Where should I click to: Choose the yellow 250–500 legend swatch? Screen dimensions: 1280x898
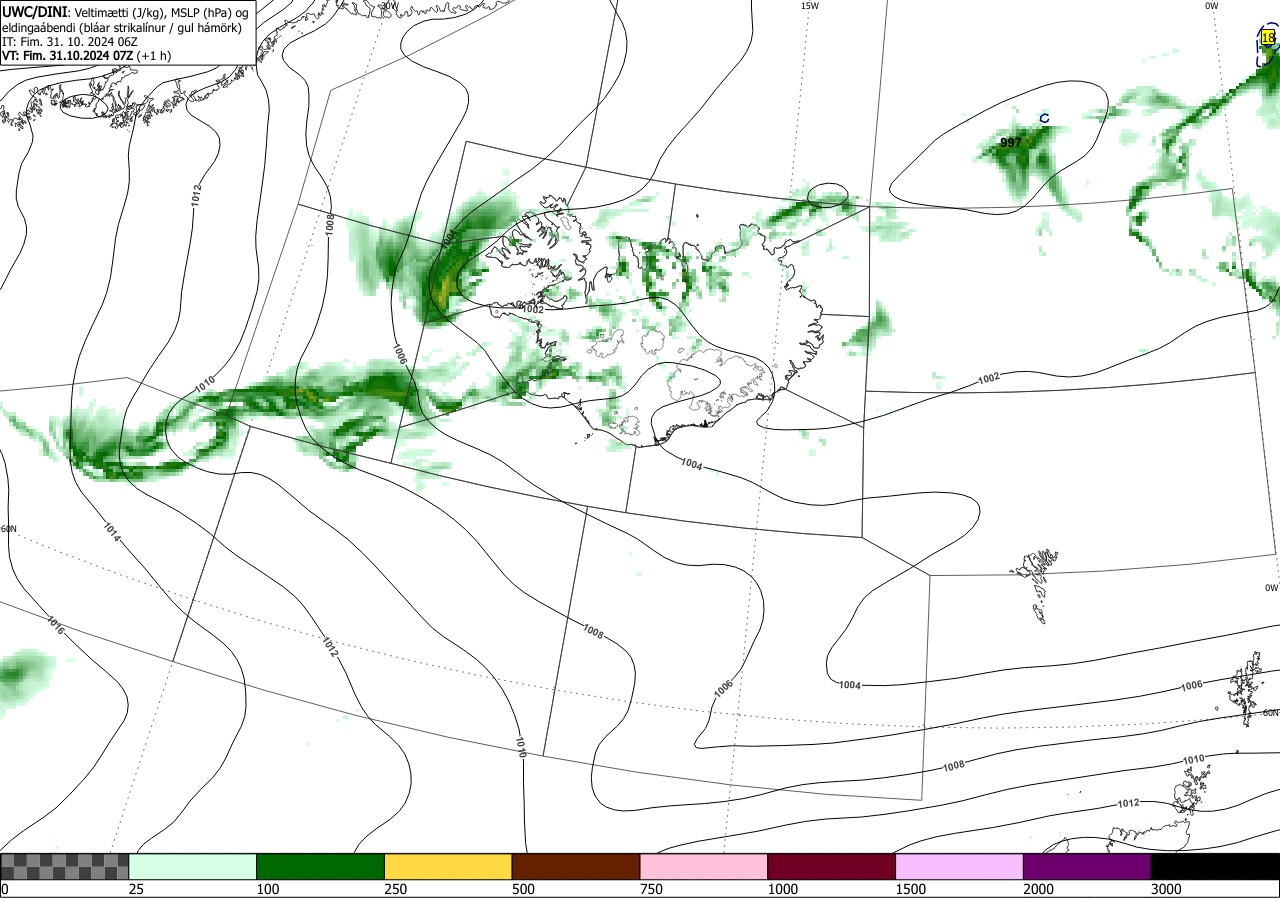coord(448,866)
